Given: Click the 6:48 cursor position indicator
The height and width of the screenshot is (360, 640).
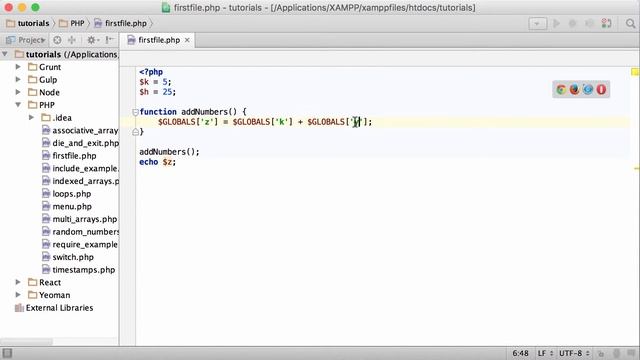Looking at the screenshot, I should point(520,353).
